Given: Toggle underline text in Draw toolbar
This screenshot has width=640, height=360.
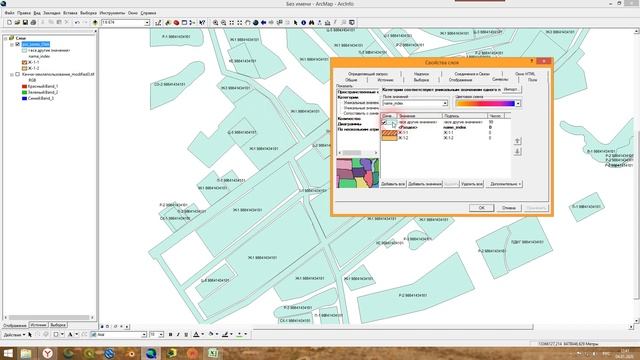Looking at the screenshot, I should coord(186,335).
